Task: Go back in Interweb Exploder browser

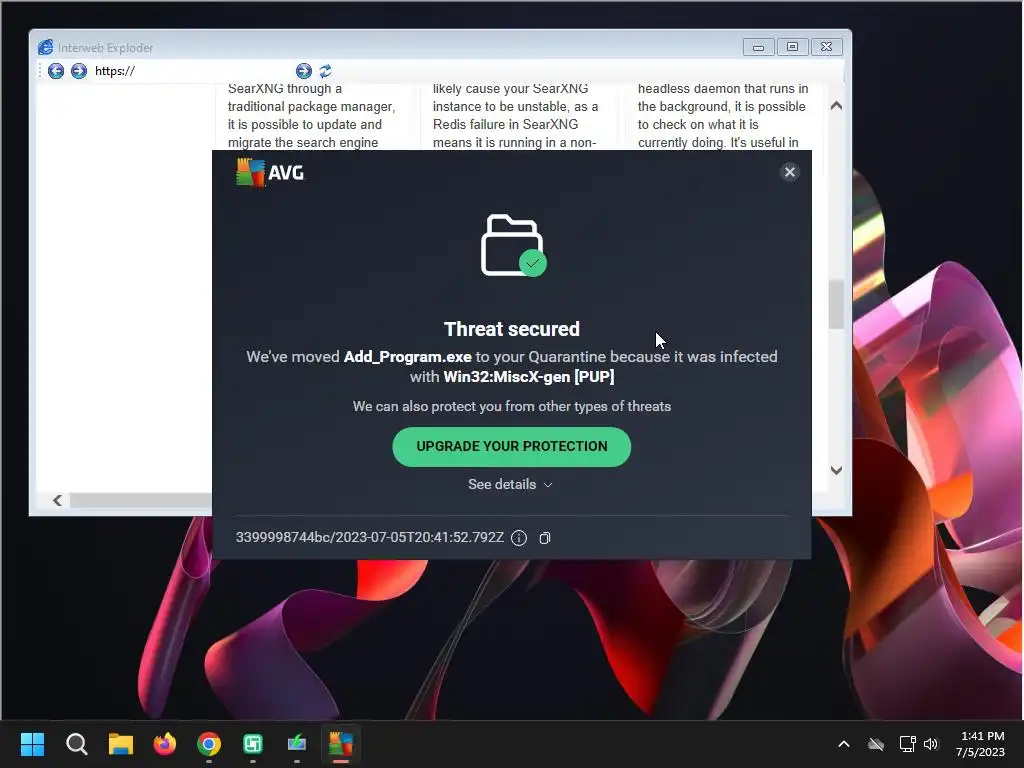Action: (x=56, y=71)
